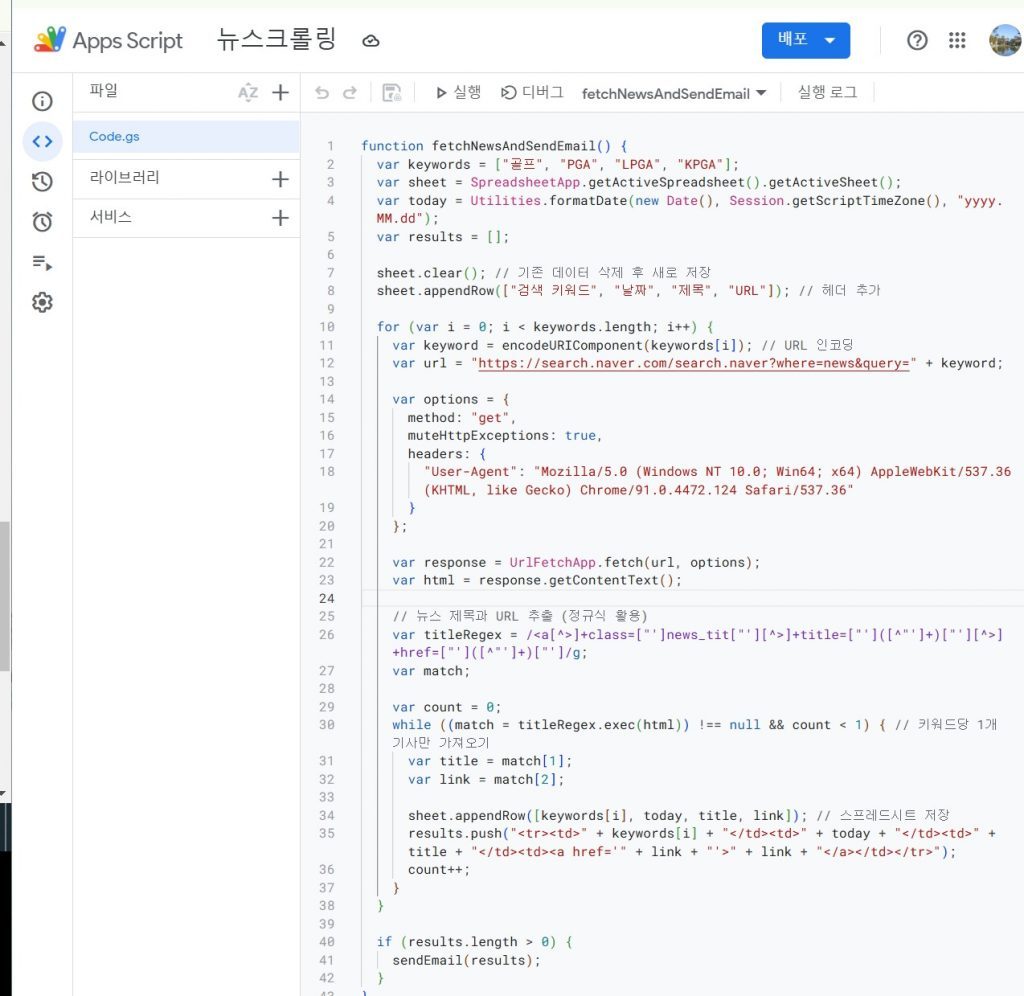Open Executions list icon in sidebar
Screen dimensions: 1024x996
[x=42, y=263]
